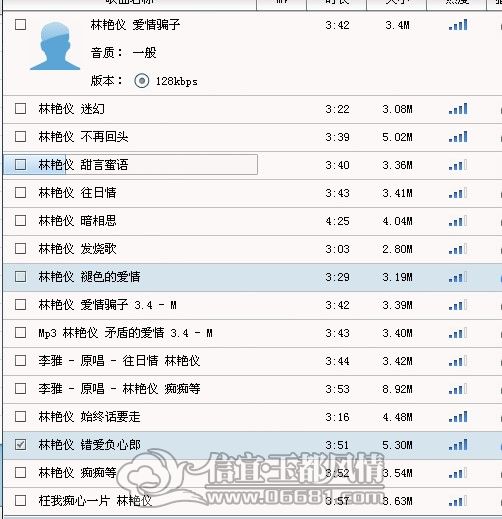The height and width of the screenshot is (519, 502).
Task: Click the popularity bars for 林艳仪 始终话要走
Action: click(x=458, y=417)
